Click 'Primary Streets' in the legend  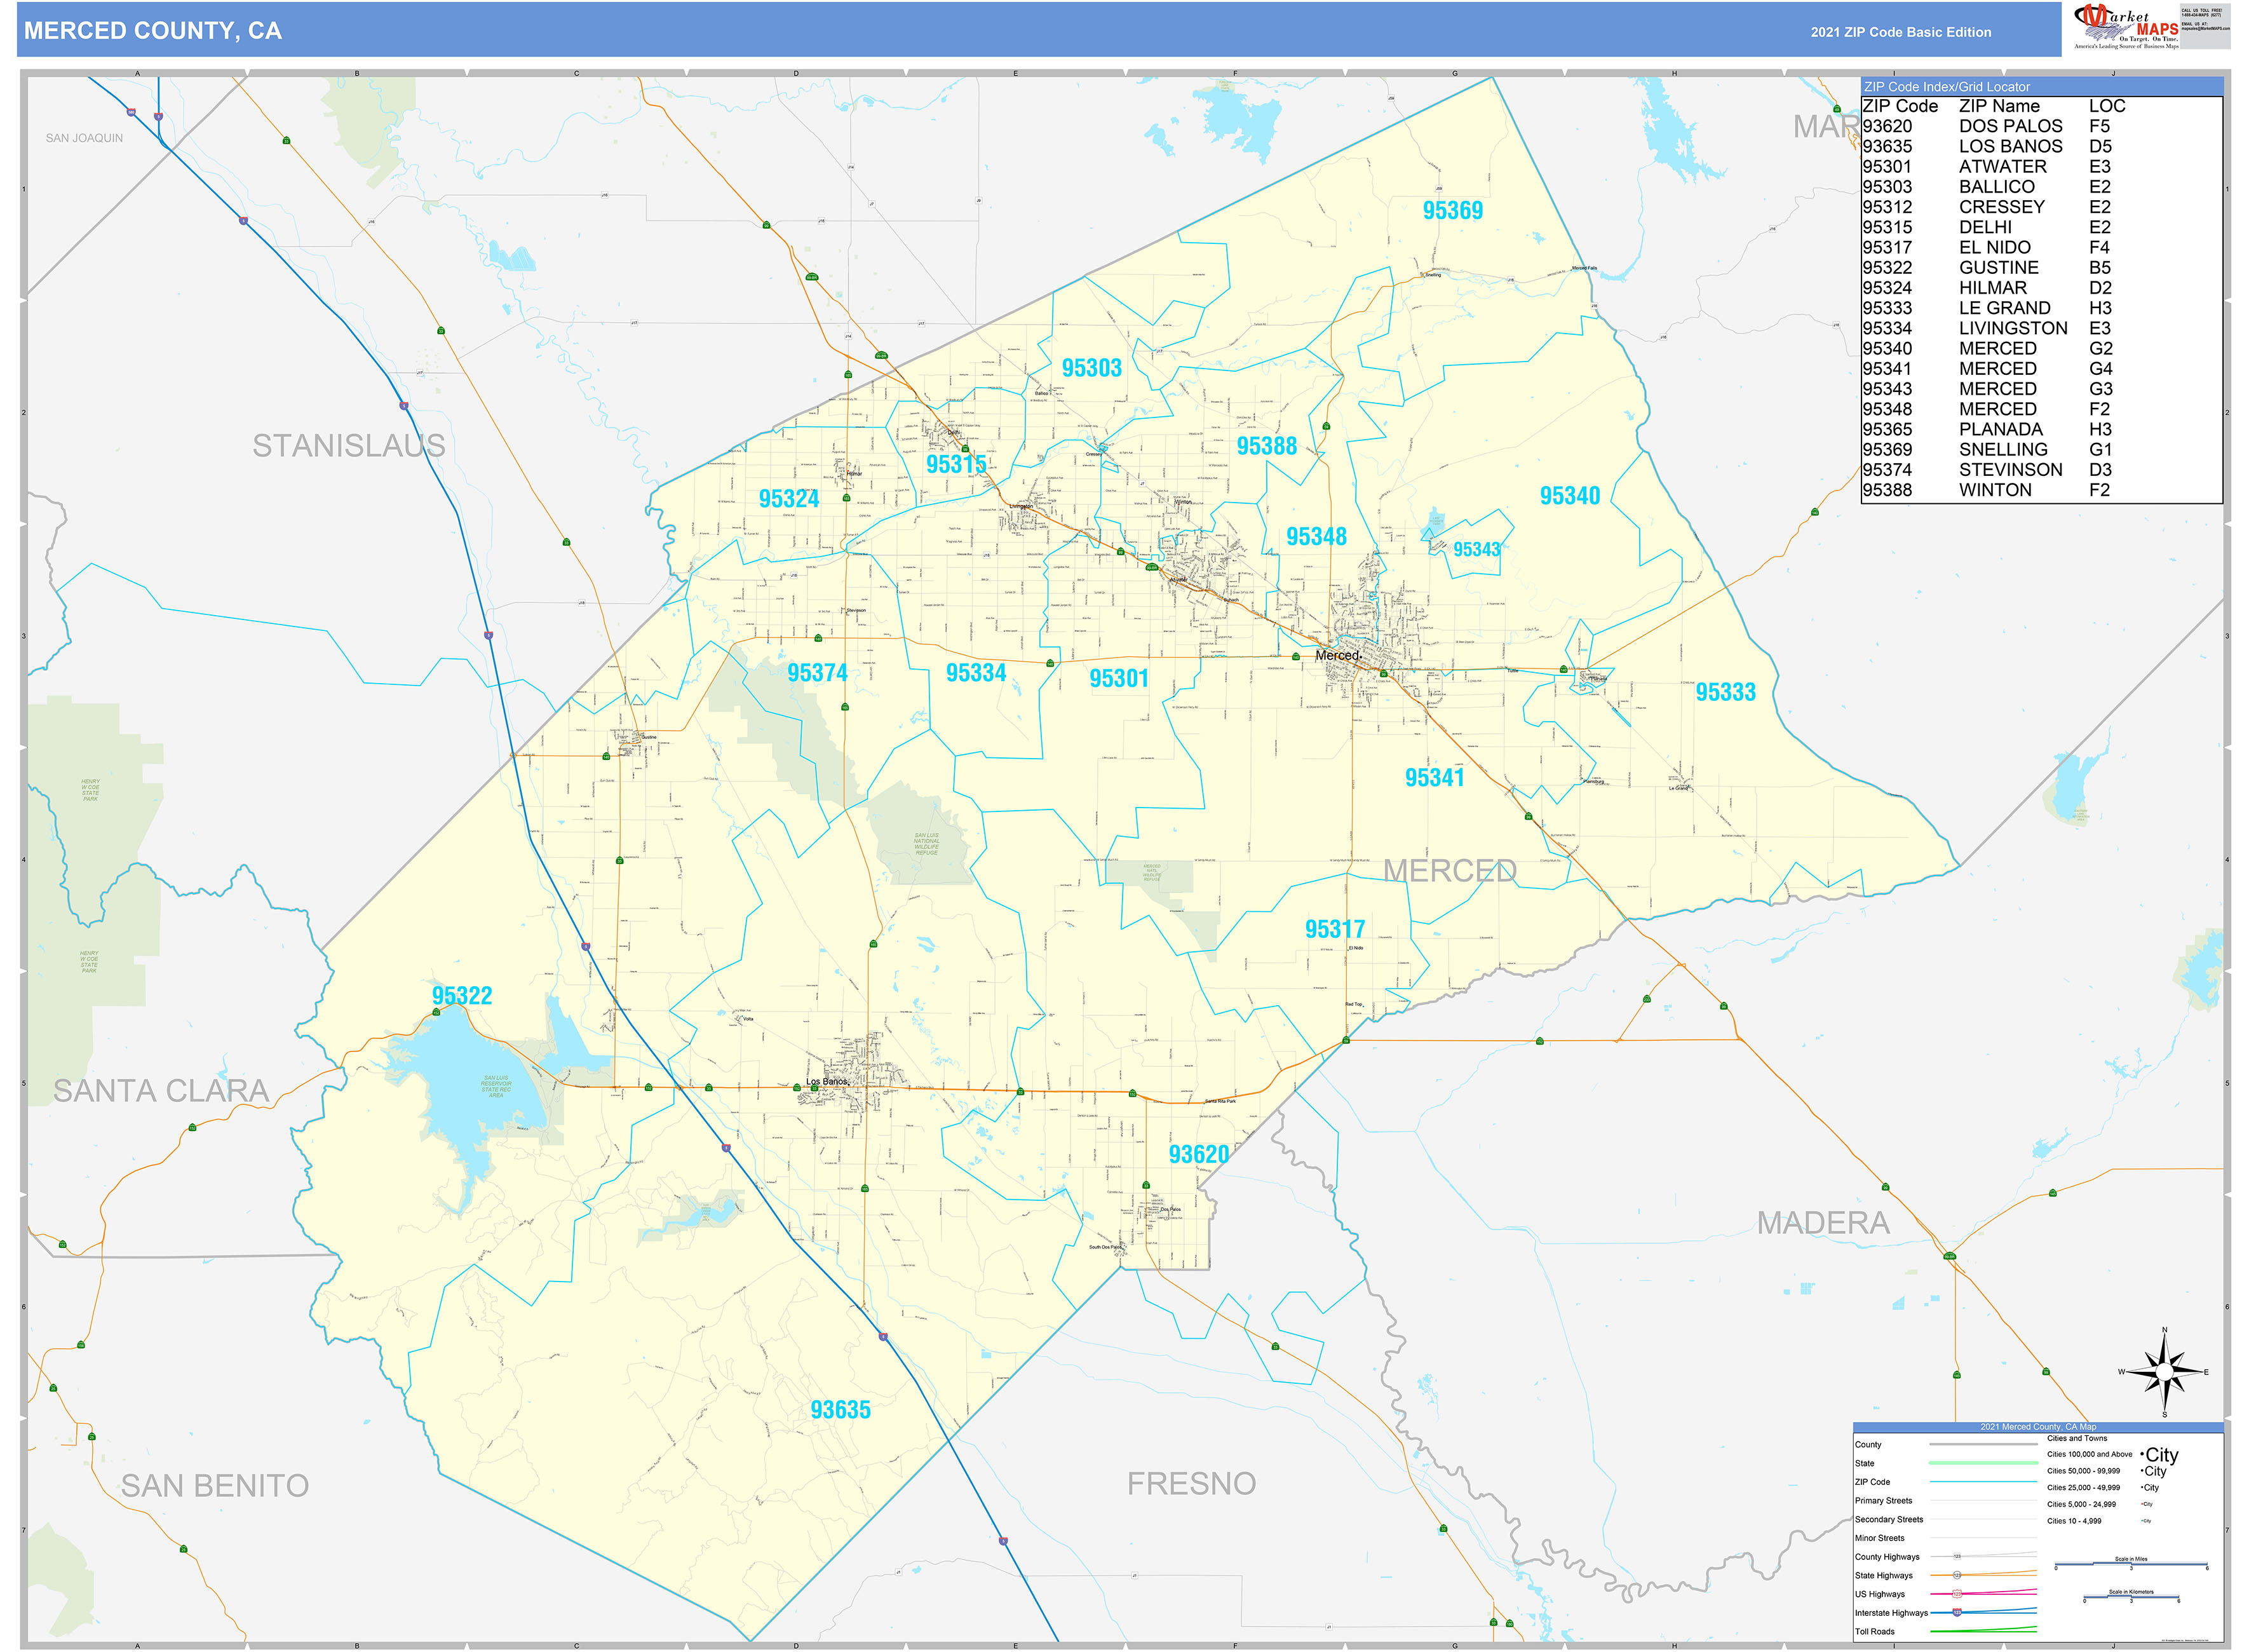1883,1501
